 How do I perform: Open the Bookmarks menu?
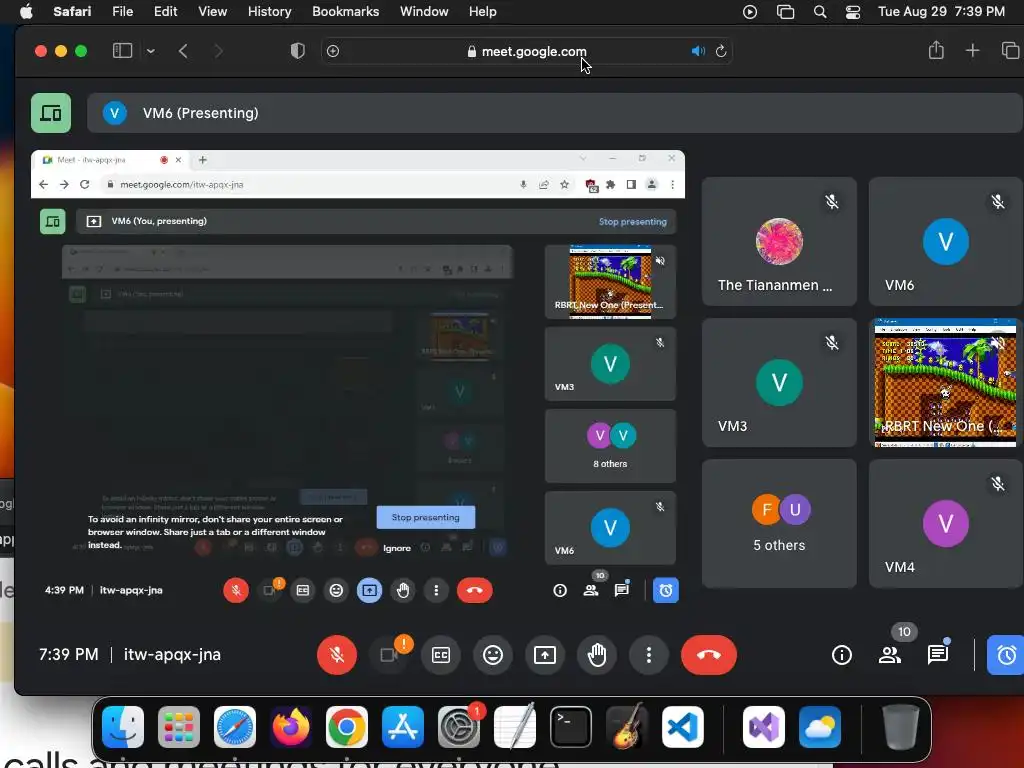(x=345, y=12)
